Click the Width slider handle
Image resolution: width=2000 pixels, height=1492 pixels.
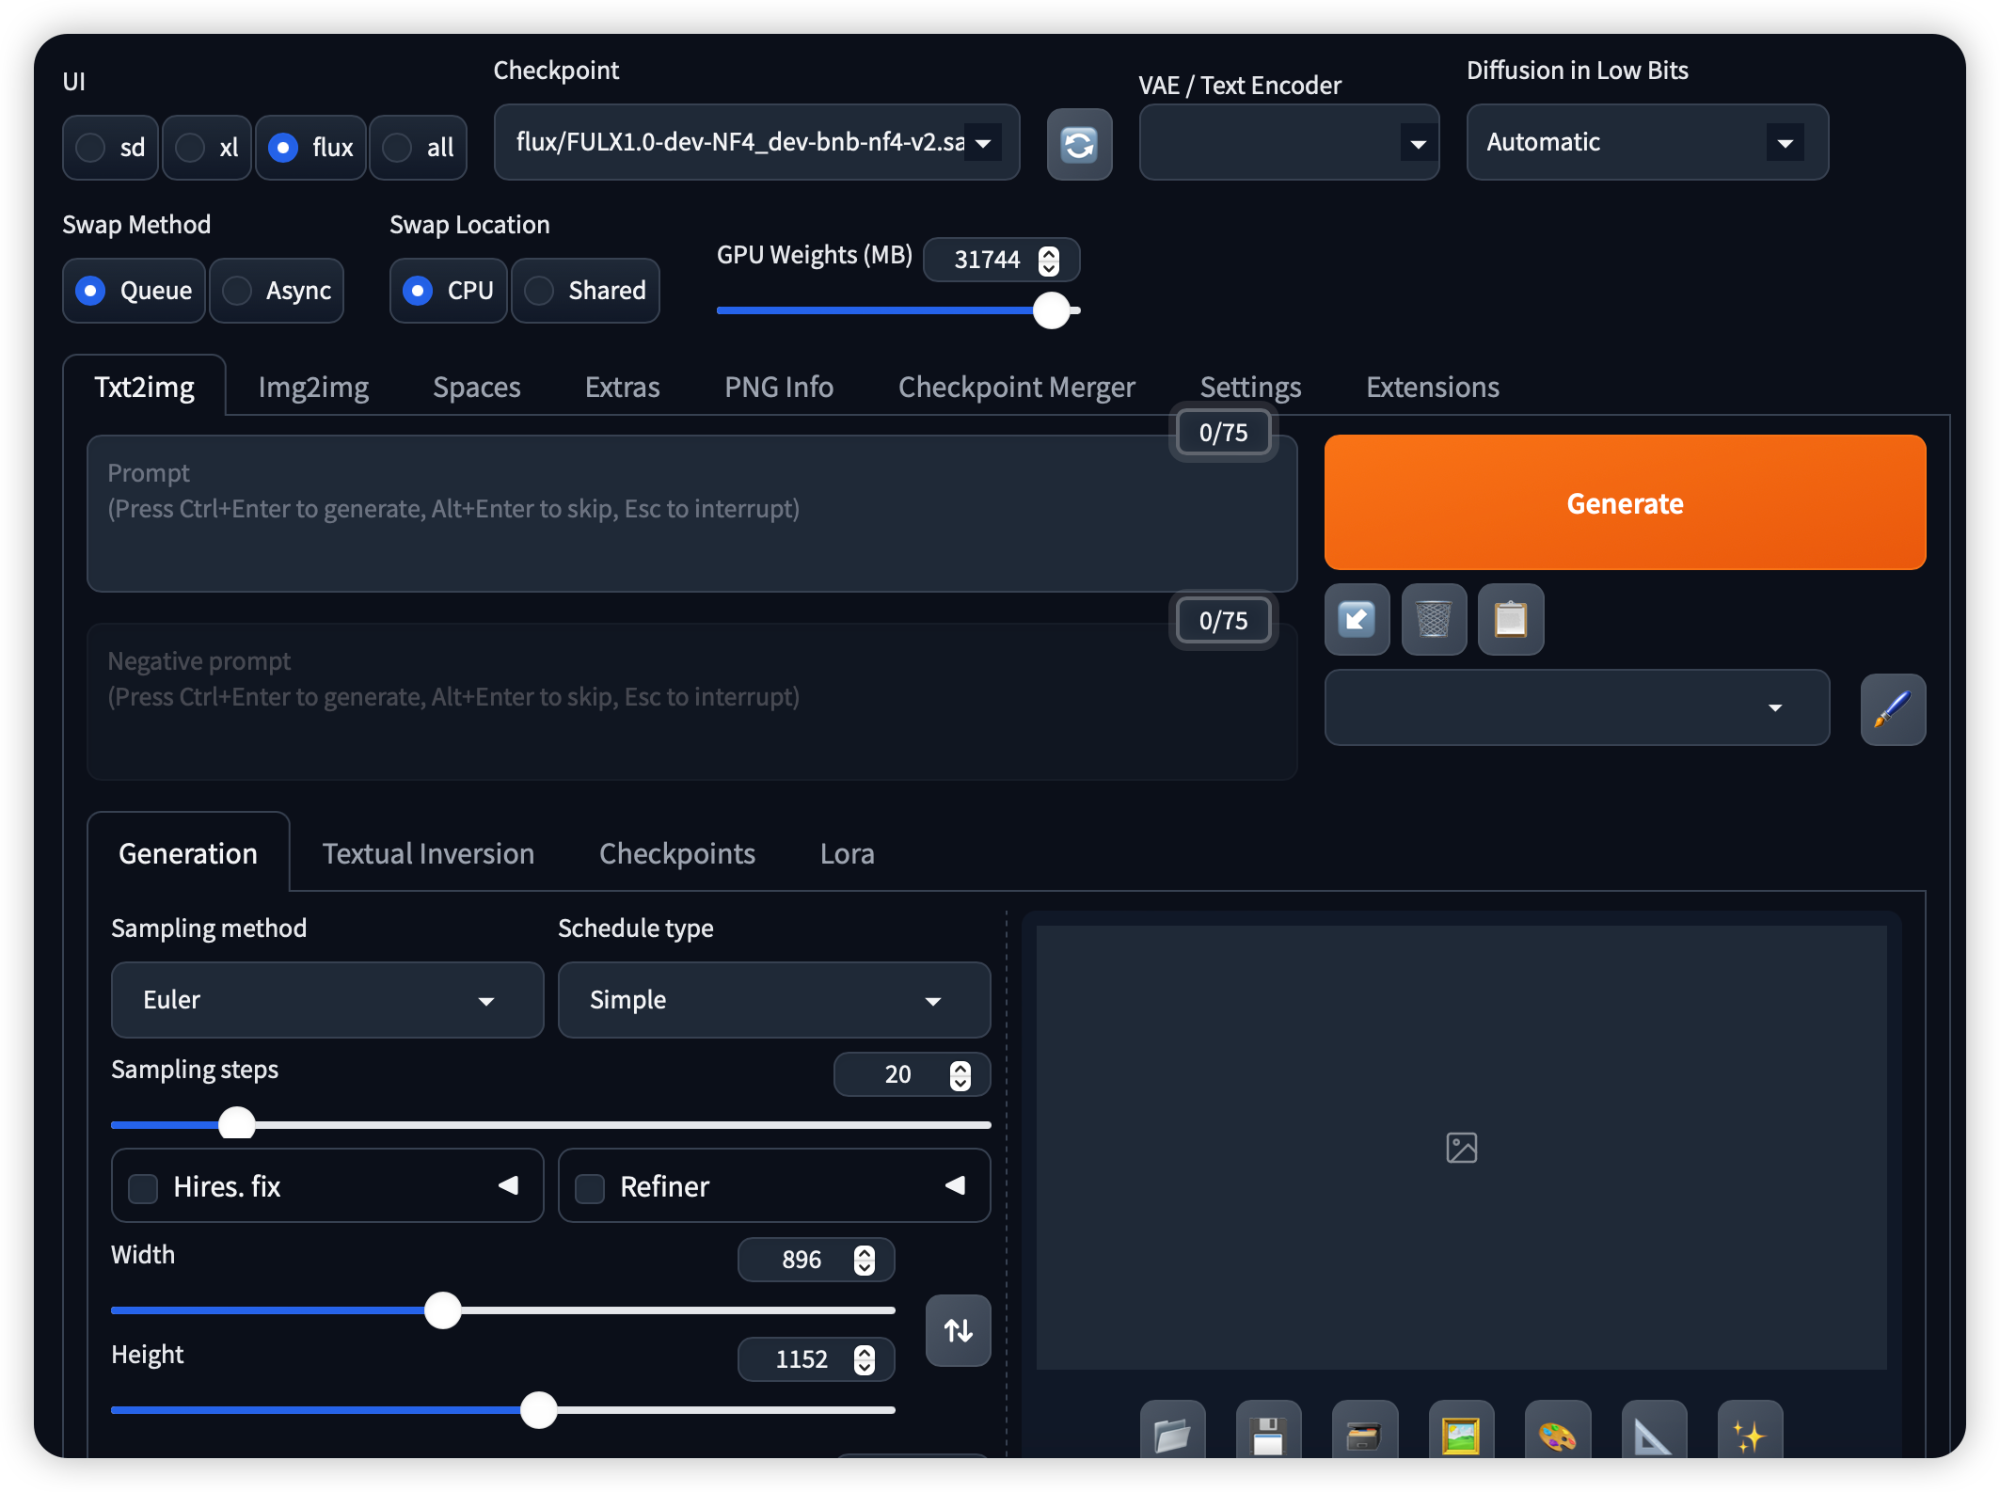click(x=442, y=1310)
